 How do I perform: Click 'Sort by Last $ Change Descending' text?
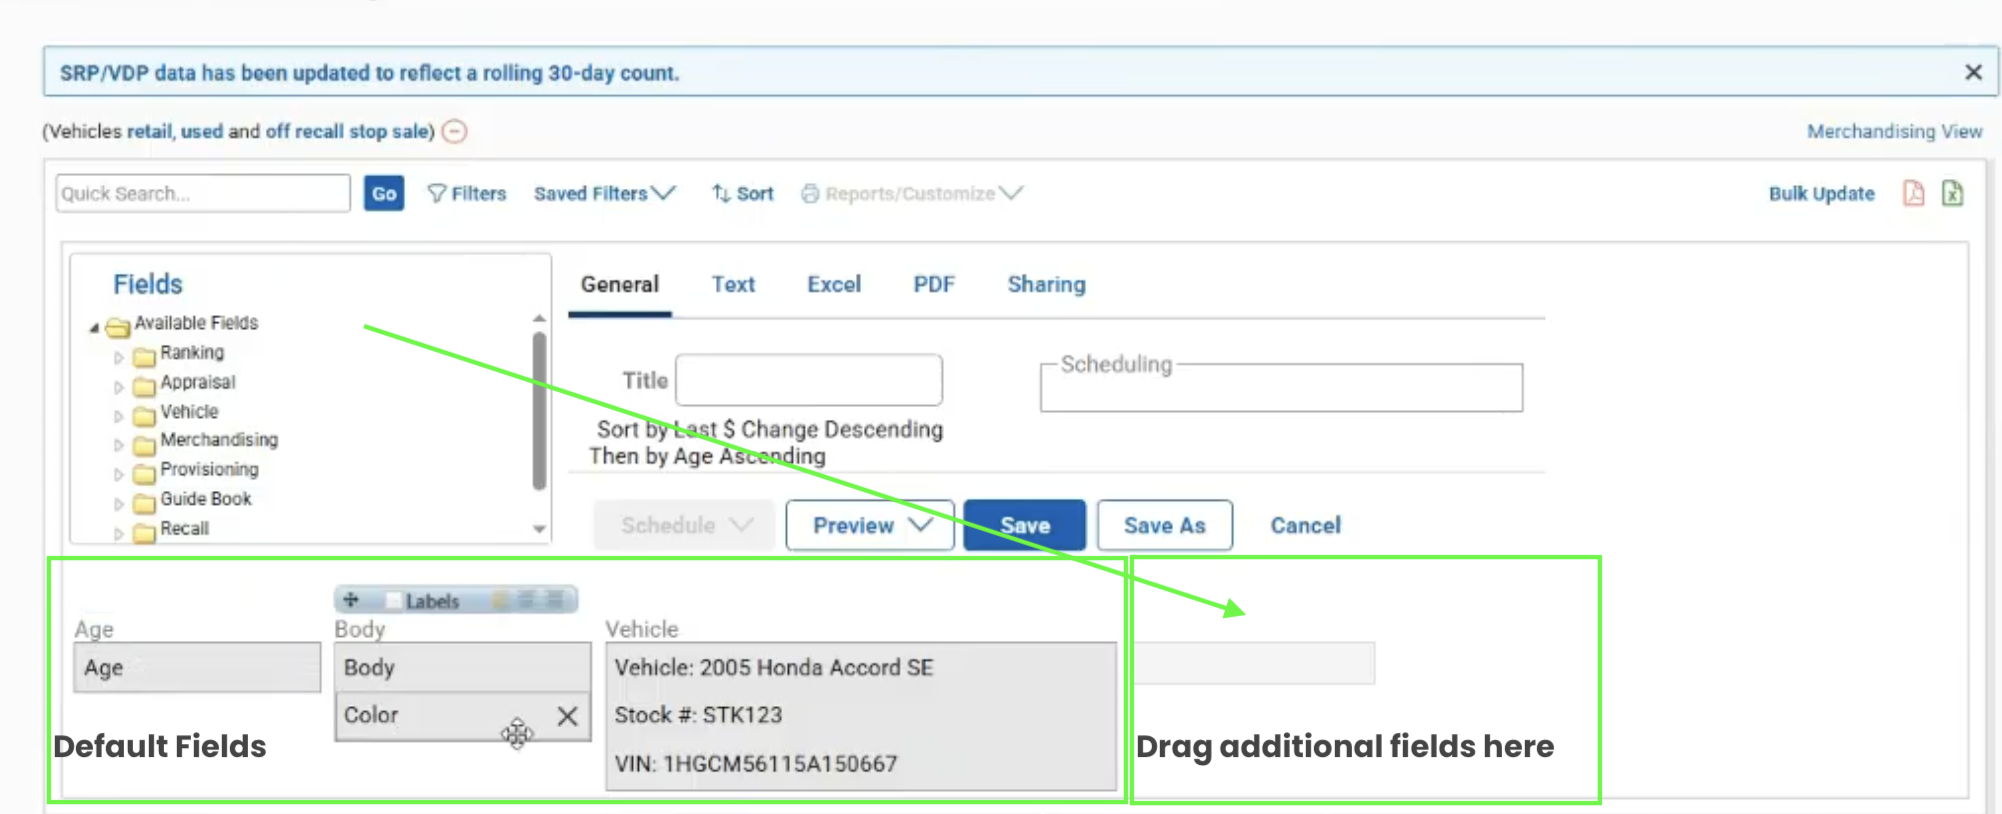pyautogui.click(x=770, y=429)
